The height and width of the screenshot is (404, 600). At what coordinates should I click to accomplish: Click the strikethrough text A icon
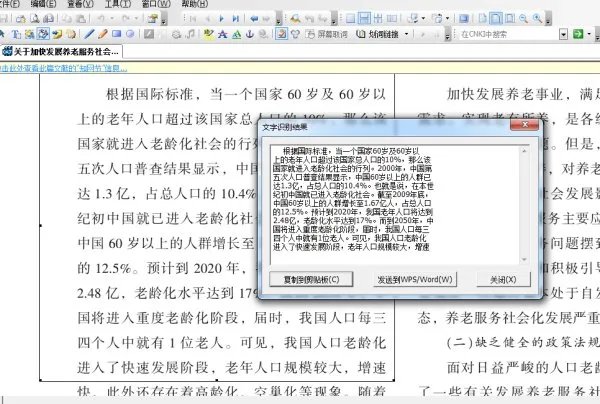point(222,34)
